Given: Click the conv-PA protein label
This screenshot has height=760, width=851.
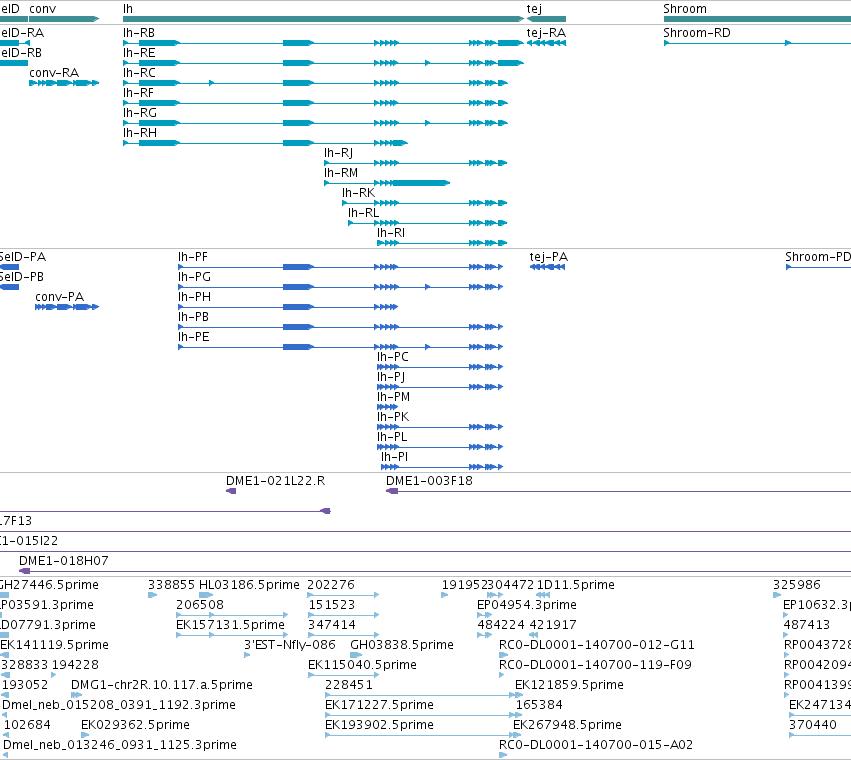Looking at the screenshot, I should click(60, 297).
